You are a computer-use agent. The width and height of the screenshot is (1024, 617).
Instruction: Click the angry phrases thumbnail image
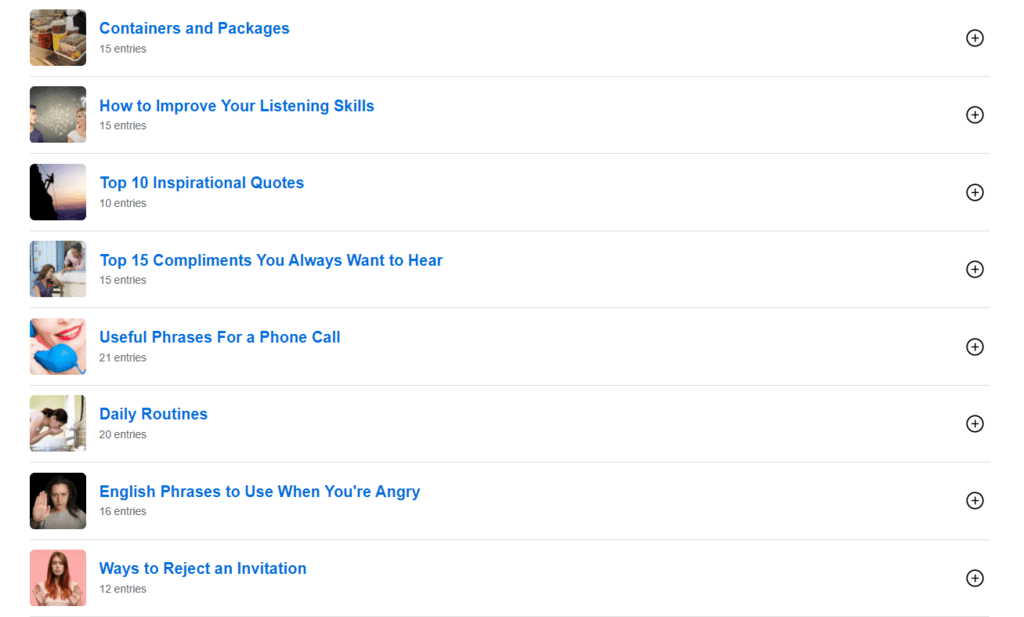point(58,501)
